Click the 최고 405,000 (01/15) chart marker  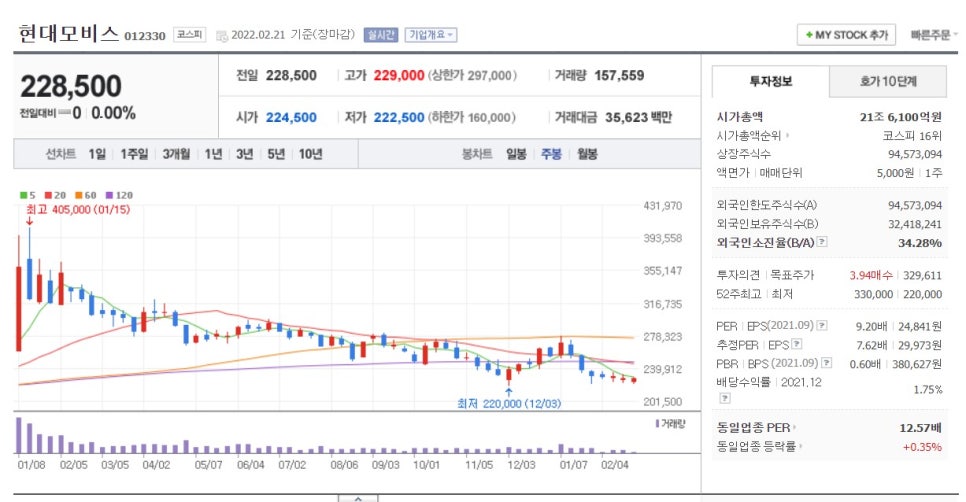[78, 210]
